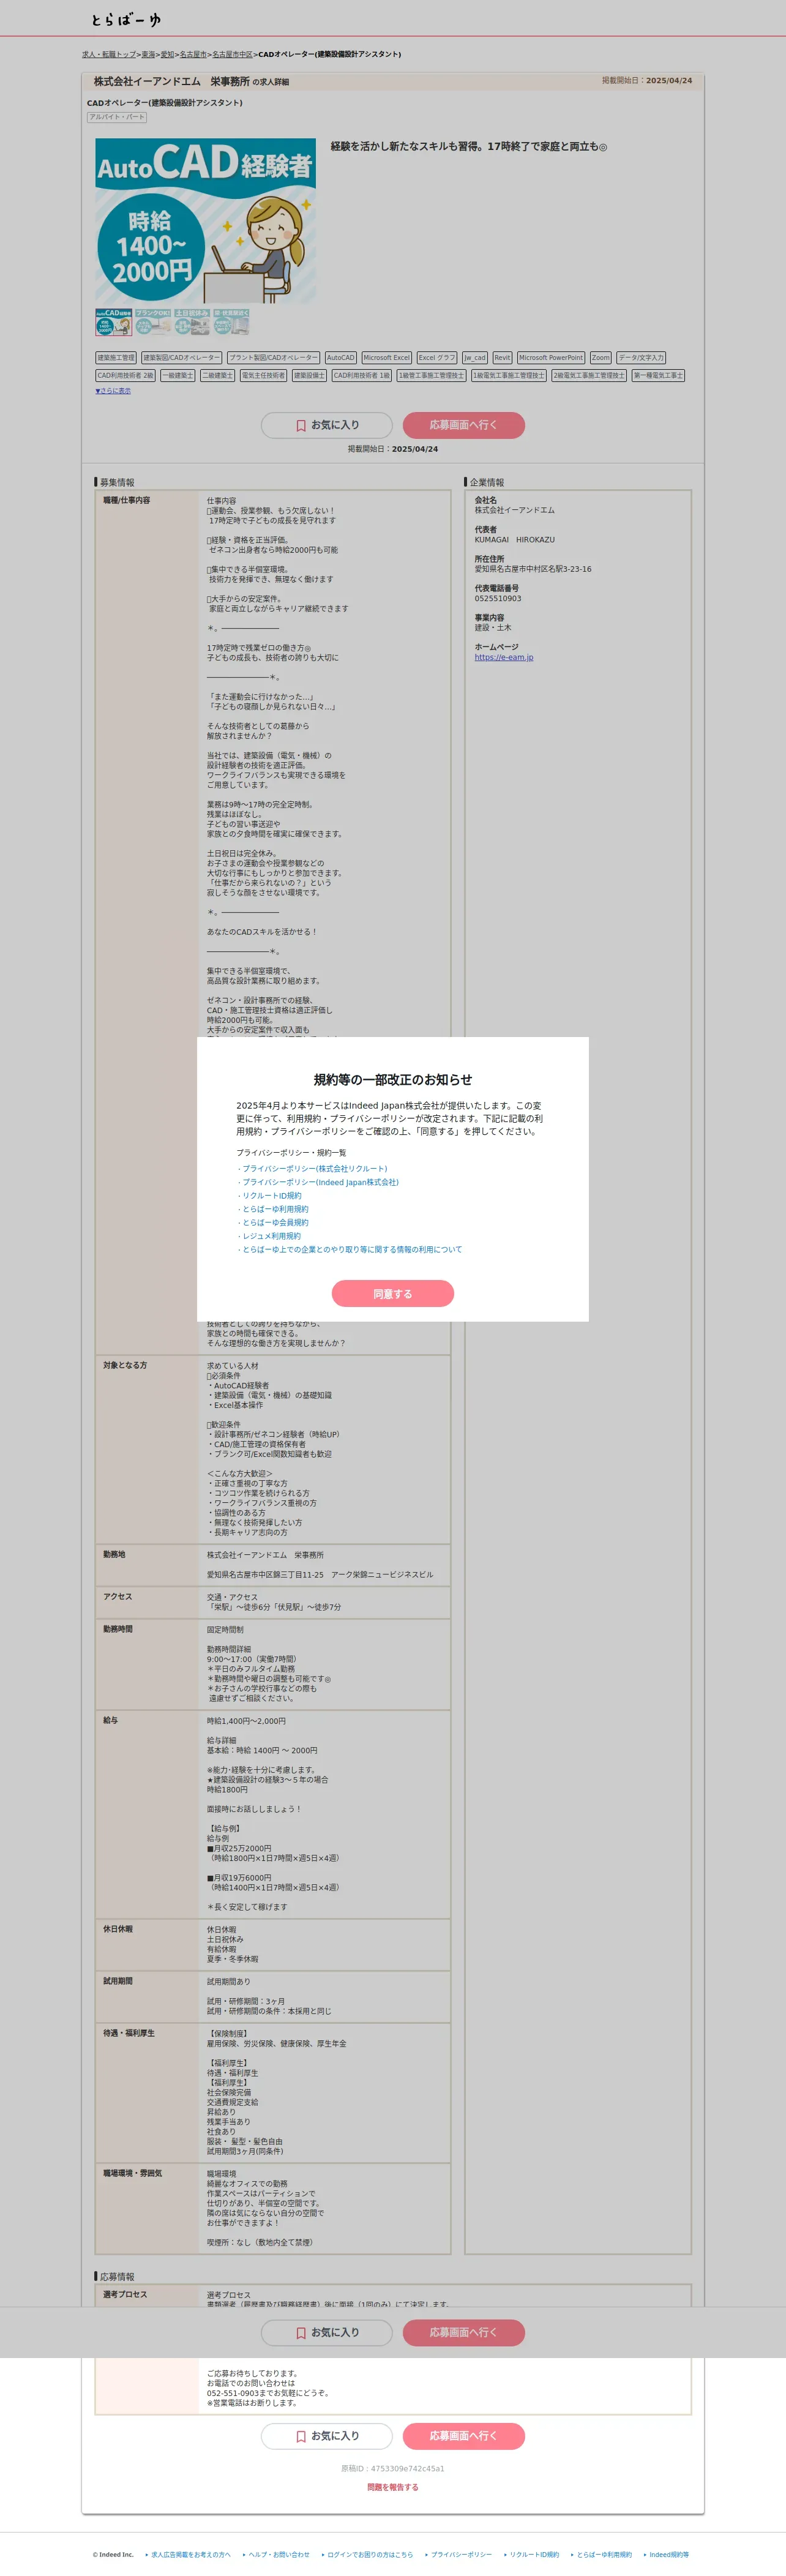Click 応募画面へ行く in the sticky bottom bar

tap(464, 2332)
